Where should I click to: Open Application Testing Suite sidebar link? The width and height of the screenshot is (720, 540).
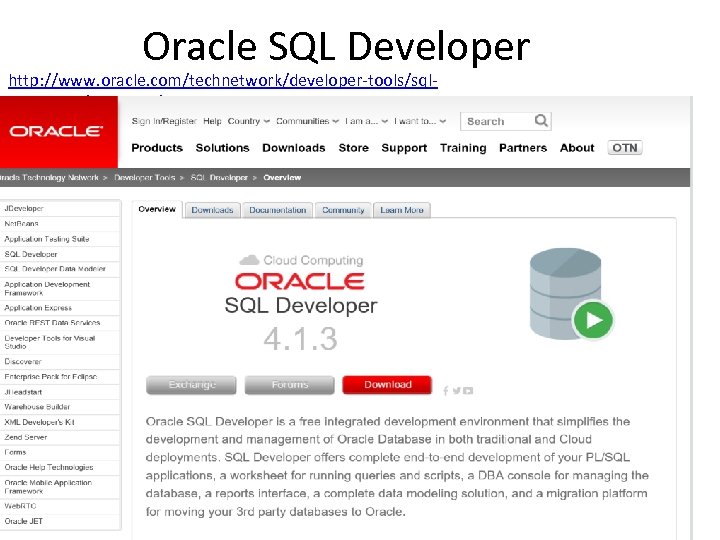60,239
